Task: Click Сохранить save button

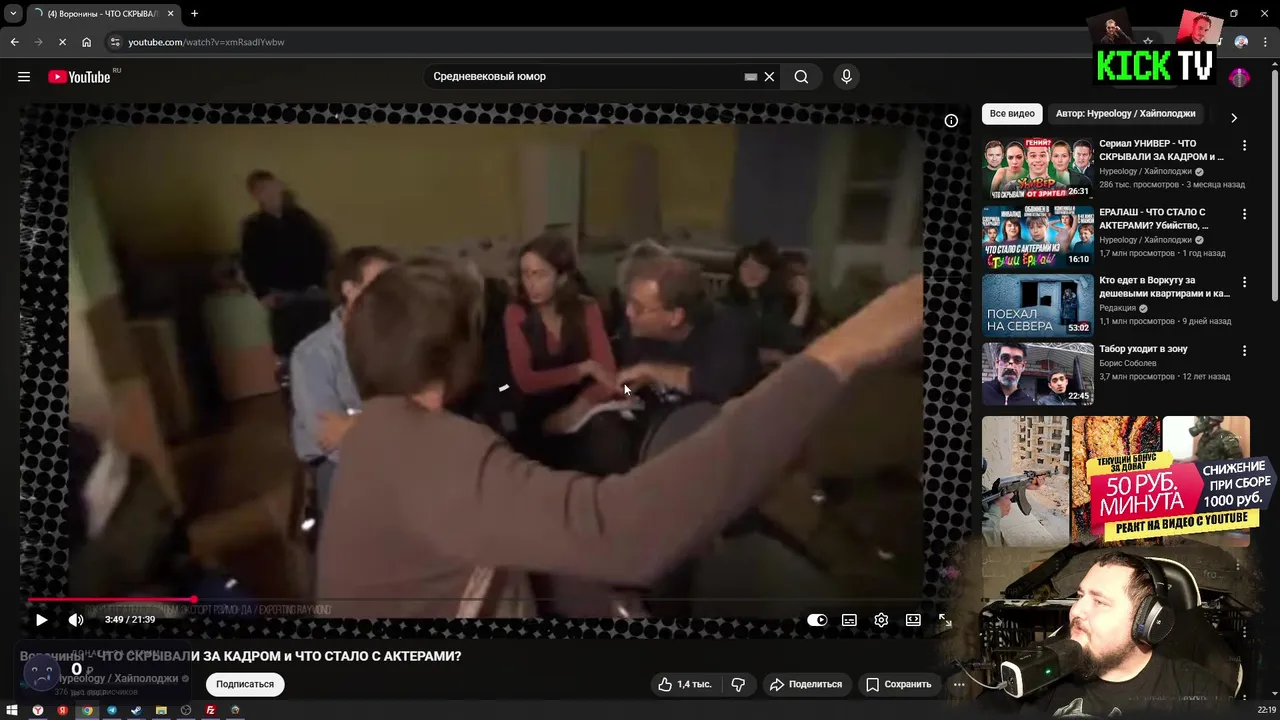Action: point(898,684)
